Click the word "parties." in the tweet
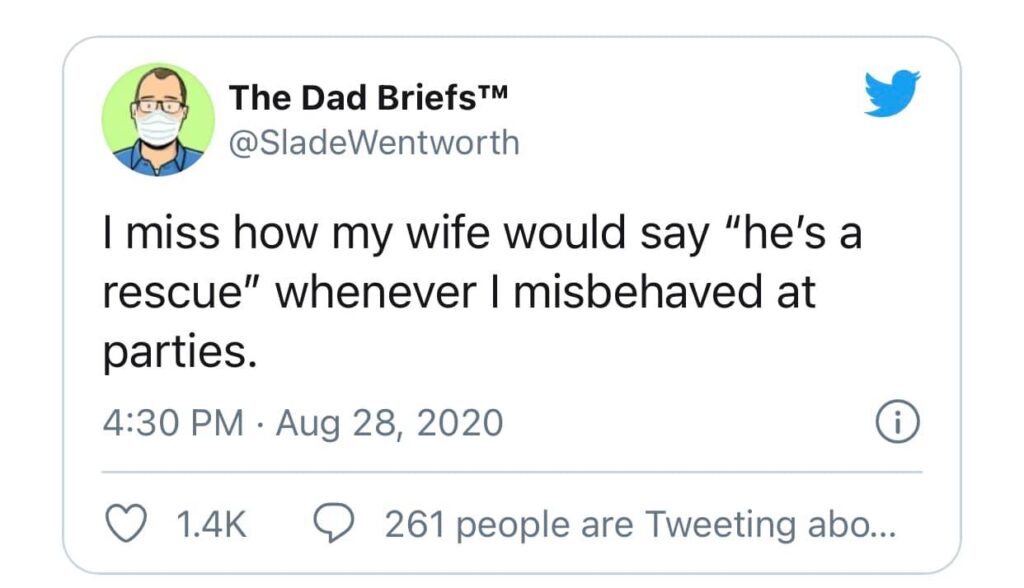Screen dimensions: 1024x588 tap(180, 350)
